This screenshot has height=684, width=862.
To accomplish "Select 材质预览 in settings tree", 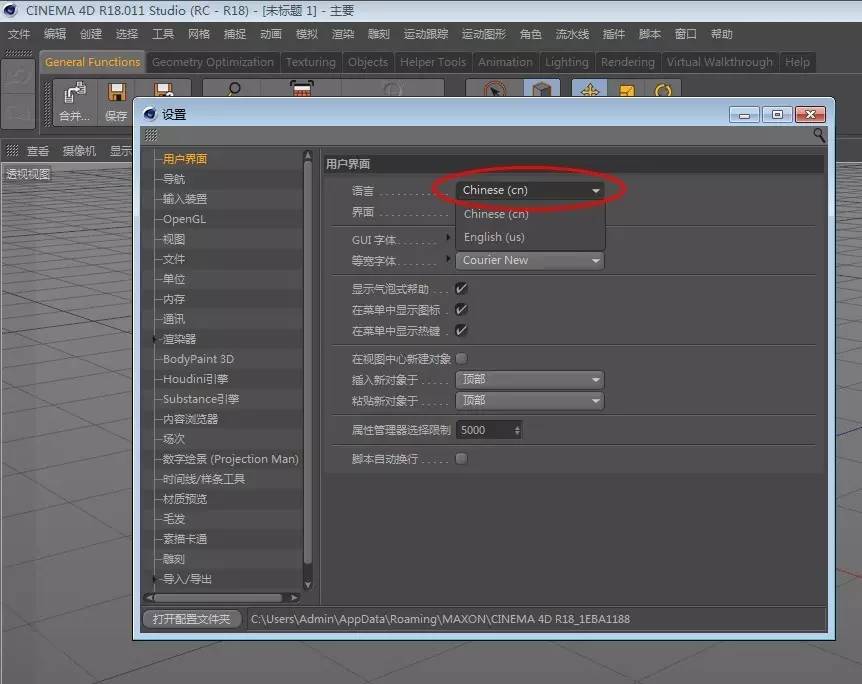I will point(185,499).
